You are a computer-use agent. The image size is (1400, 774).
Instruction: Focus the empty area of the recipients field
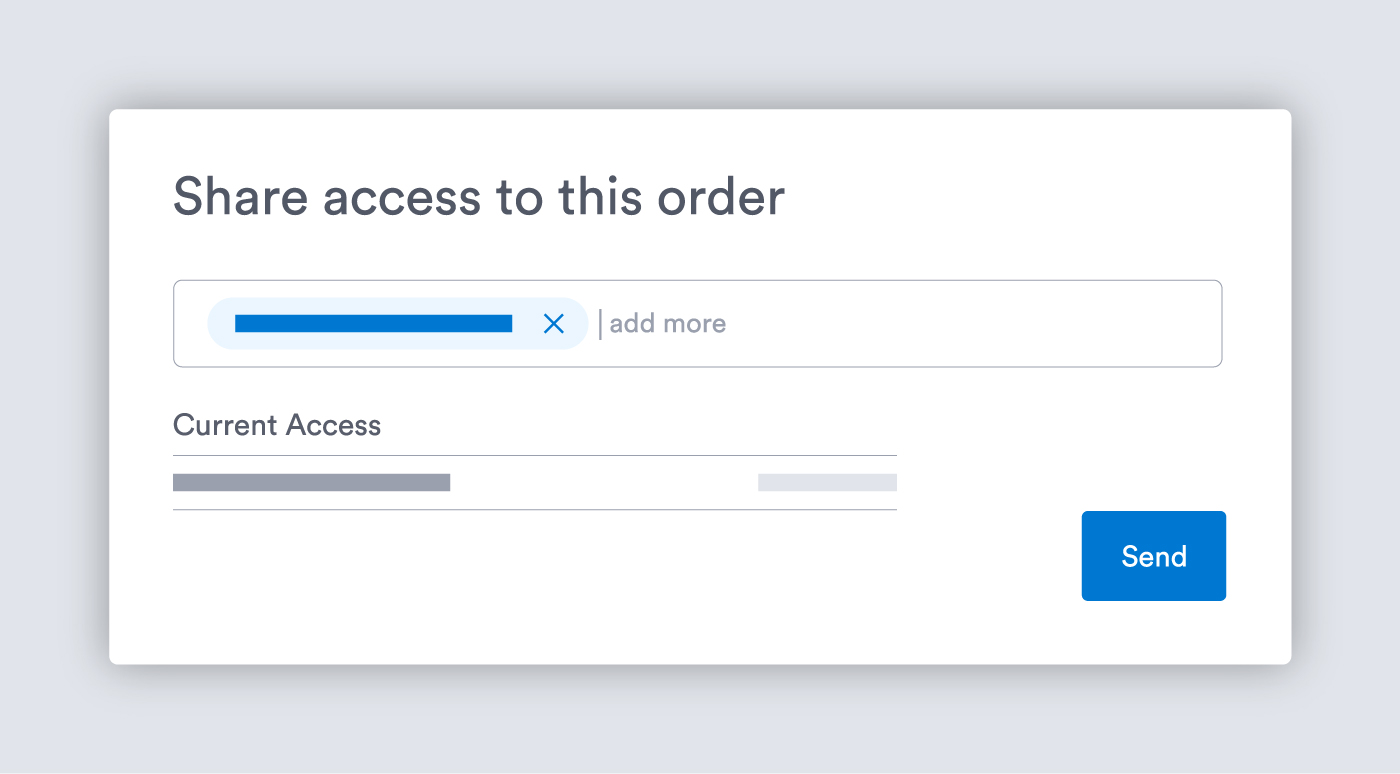[970, 324]
